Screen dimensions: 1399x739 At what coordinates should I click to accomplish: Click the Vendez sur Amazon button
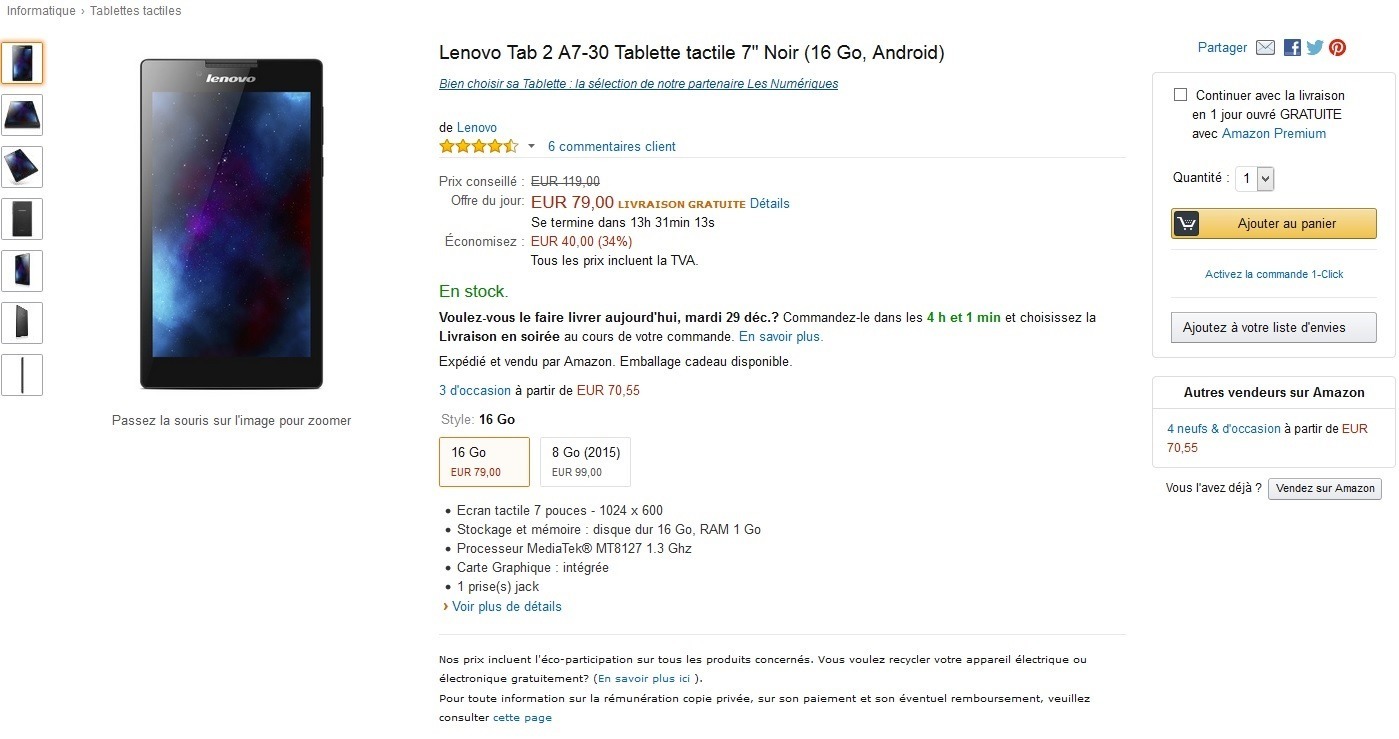1324,488
